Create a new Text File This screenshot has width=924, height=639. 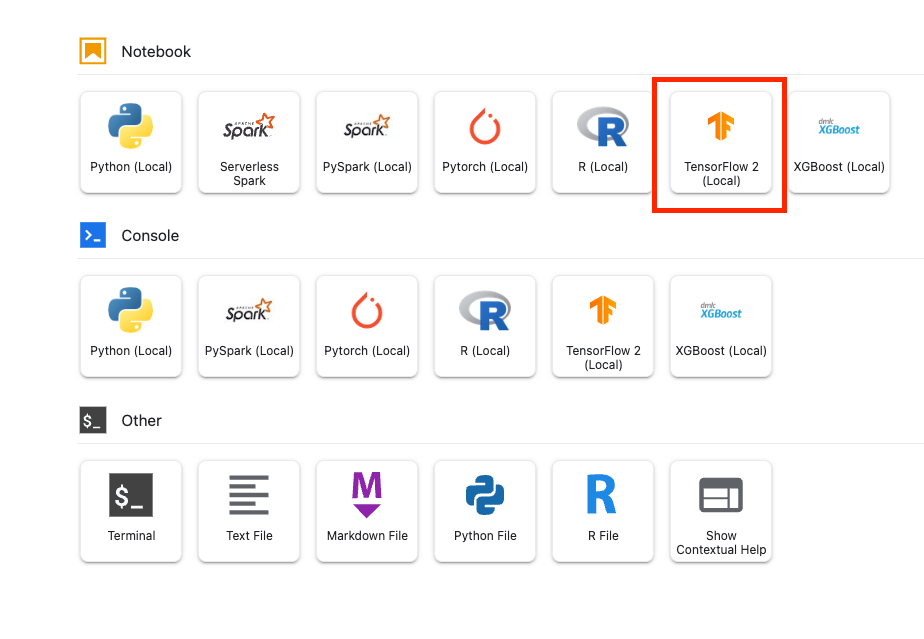249,510
